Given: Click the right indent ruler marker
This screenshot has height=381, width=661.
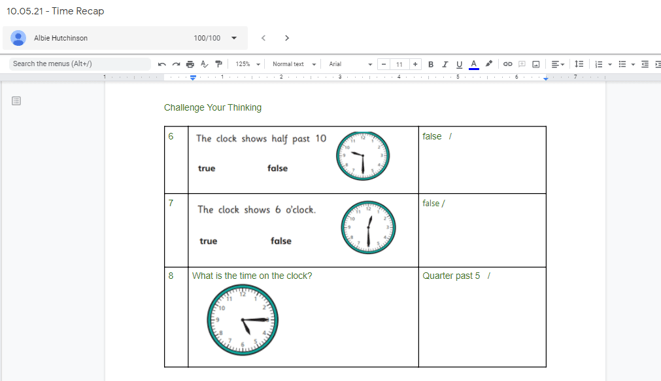Looking at the screenshot, I should tap(545, 78).
